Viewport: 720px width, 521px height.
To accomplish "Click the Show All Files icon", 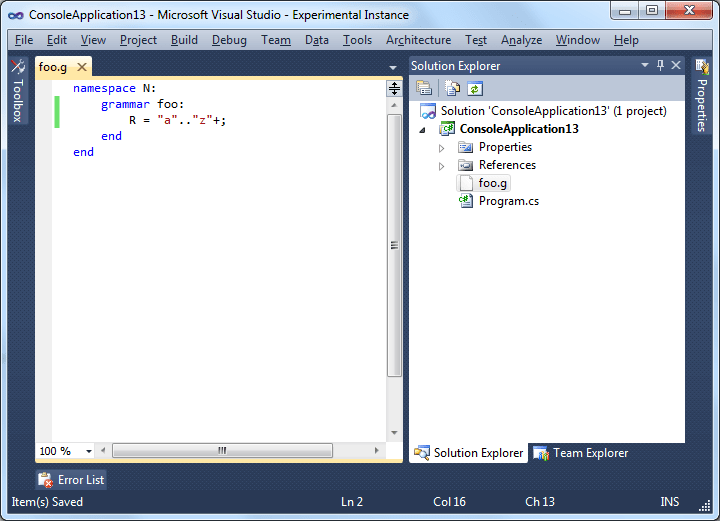I will 452,88.
